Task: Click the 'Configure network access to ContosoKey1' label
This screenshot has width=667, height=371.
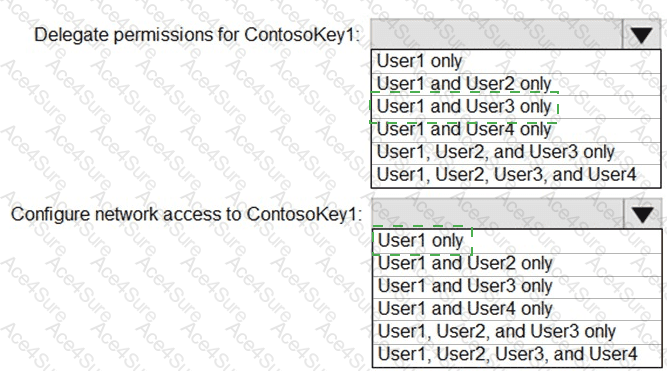Action: 186,214
